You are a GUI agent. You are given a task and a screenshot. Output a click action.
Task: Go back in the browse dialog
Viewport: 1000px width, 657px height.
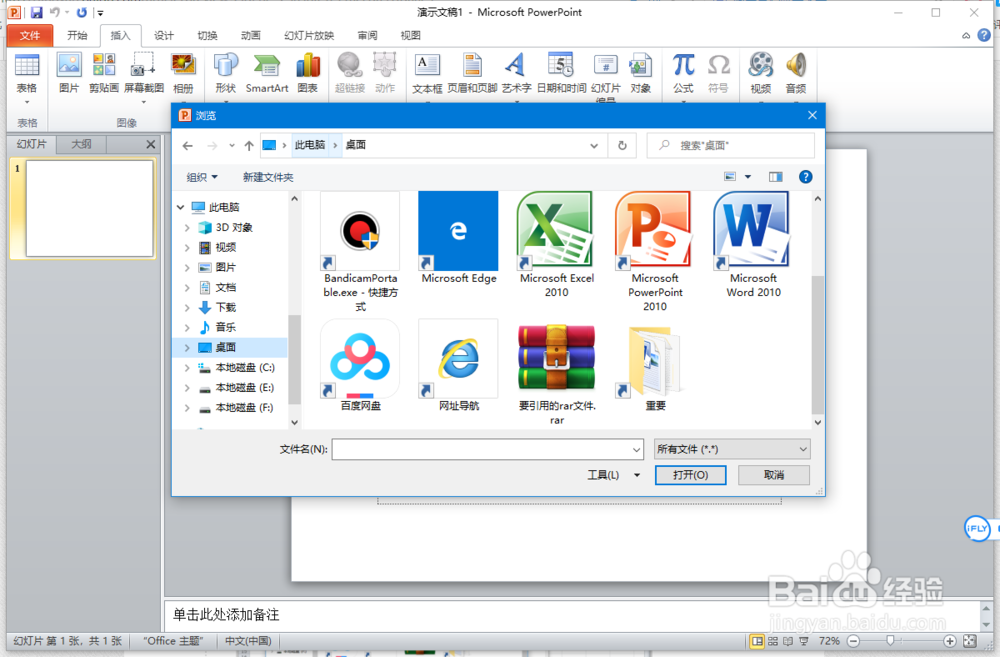click(x=188, y=146)
